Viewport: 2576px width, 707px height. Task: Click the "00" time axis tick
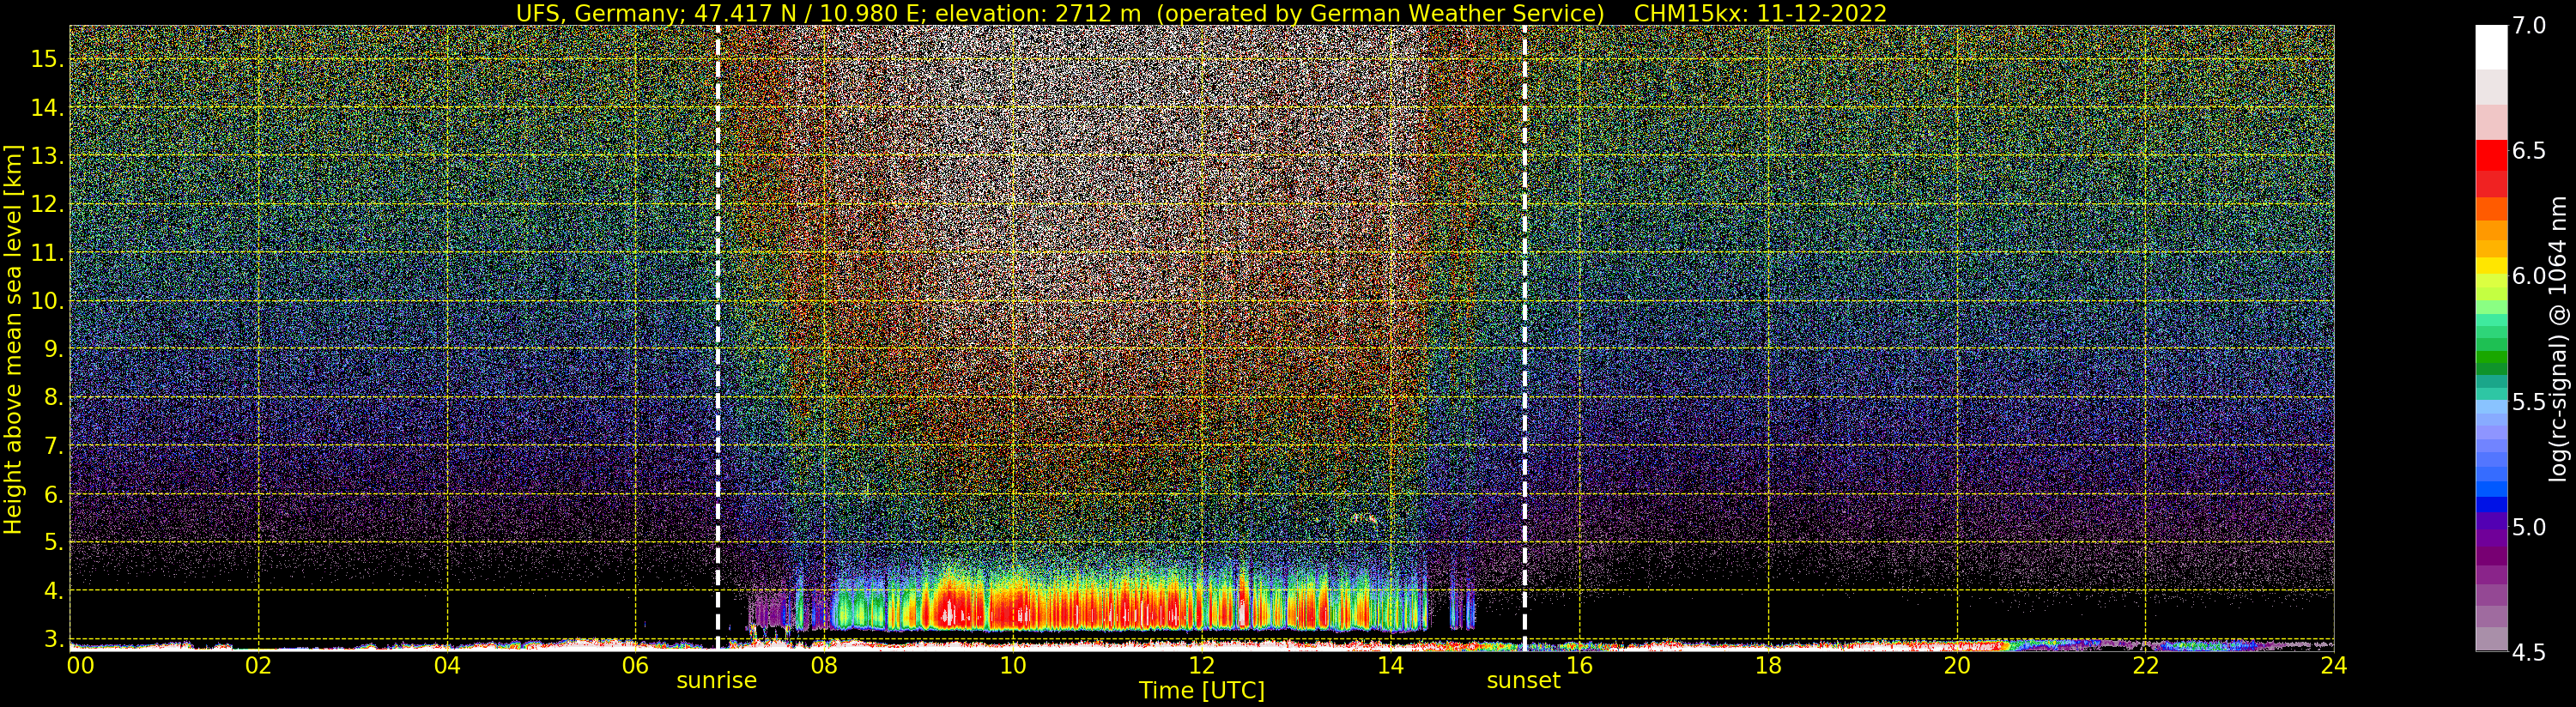click(x=80, y=666)
